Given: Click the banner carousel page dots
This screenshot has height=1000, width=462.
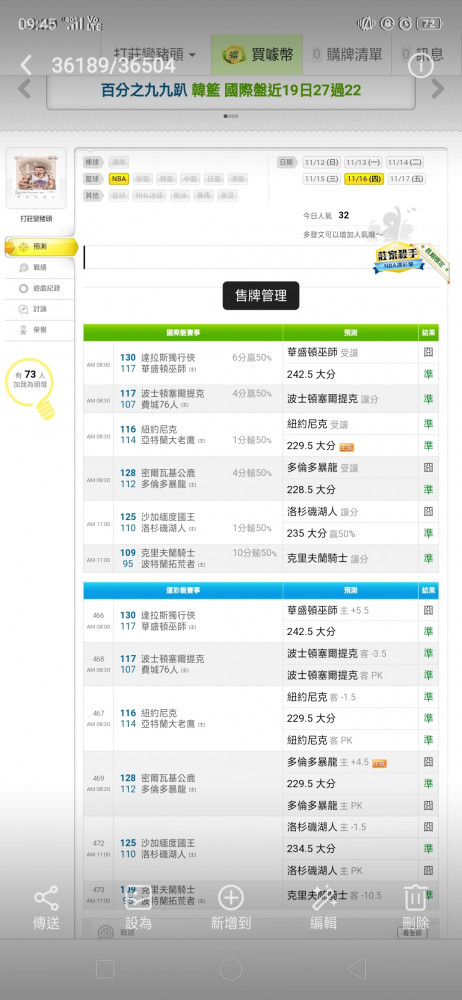Looking at the screenshot, I should pyautogui.click(x=231, y=116).
